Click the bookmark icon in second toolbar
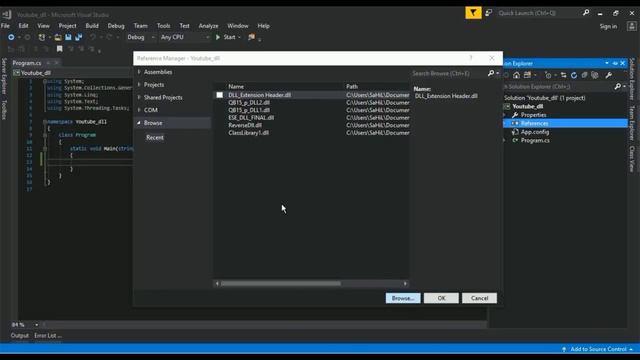640x360 pixels. [60, 49]
